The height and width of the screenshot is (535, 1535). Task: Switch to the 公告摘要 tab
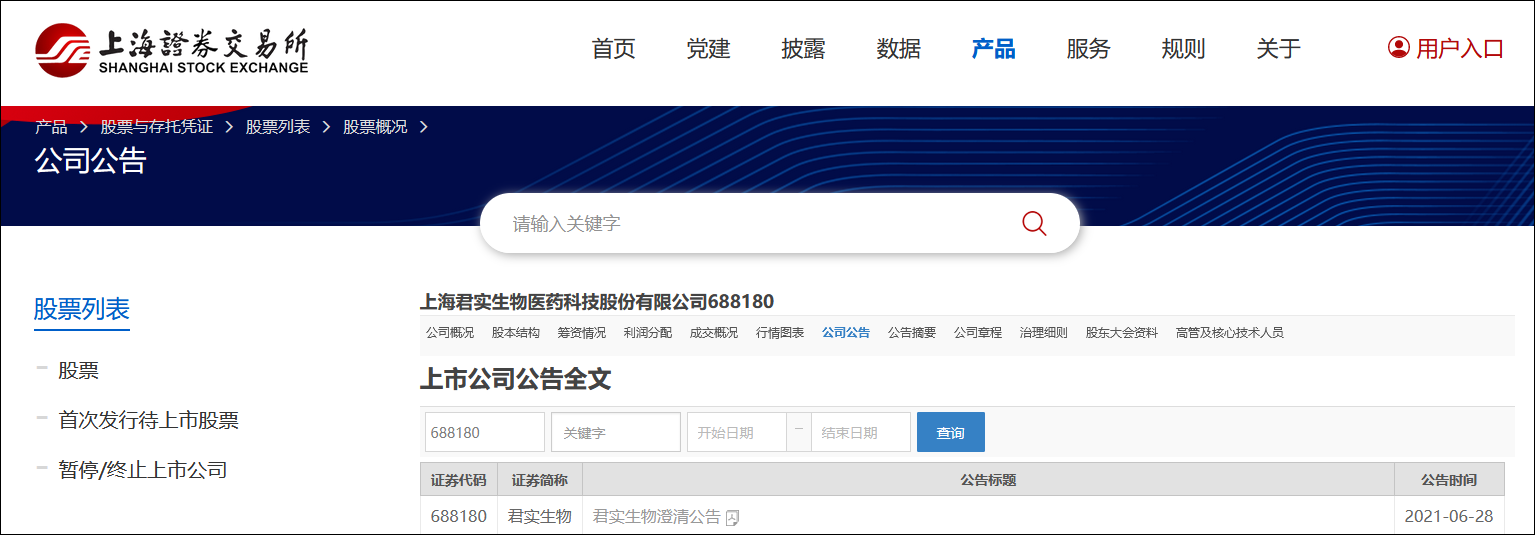(x=912, y=333)
